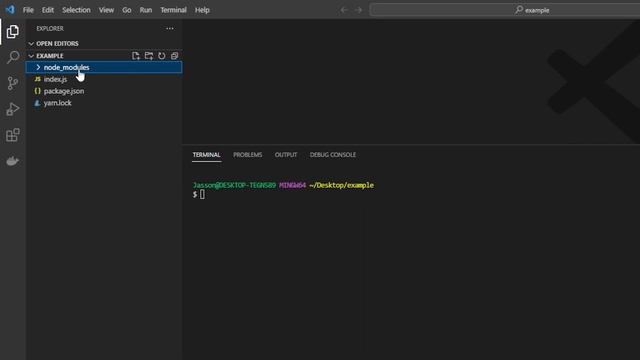Open the View menu
The height and width of the screenshot is (360, 640).
click(106, 10)
